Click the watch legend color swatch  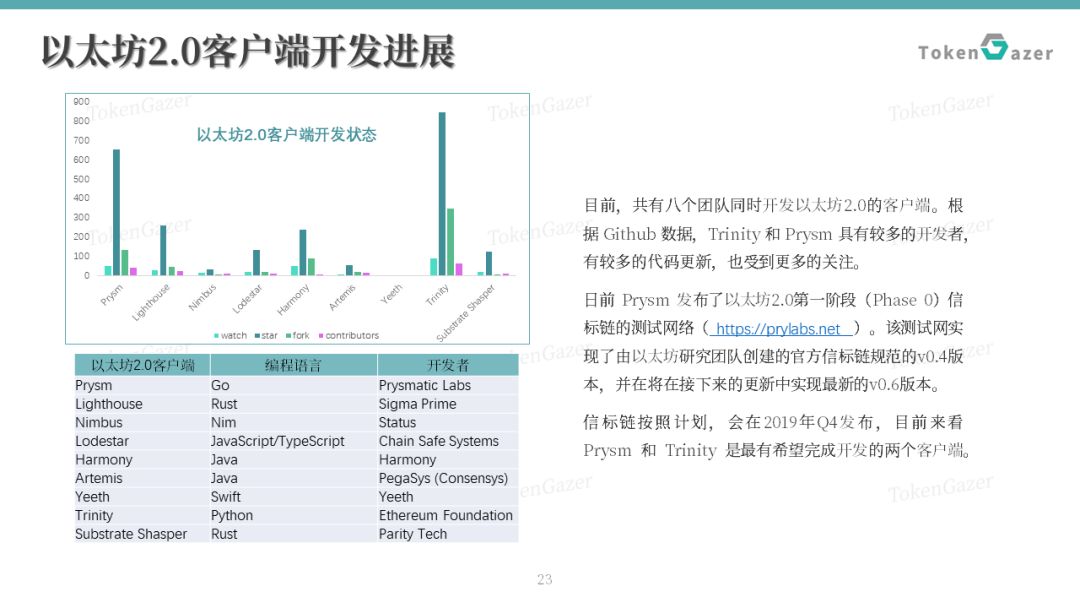(x=216, y=336)
